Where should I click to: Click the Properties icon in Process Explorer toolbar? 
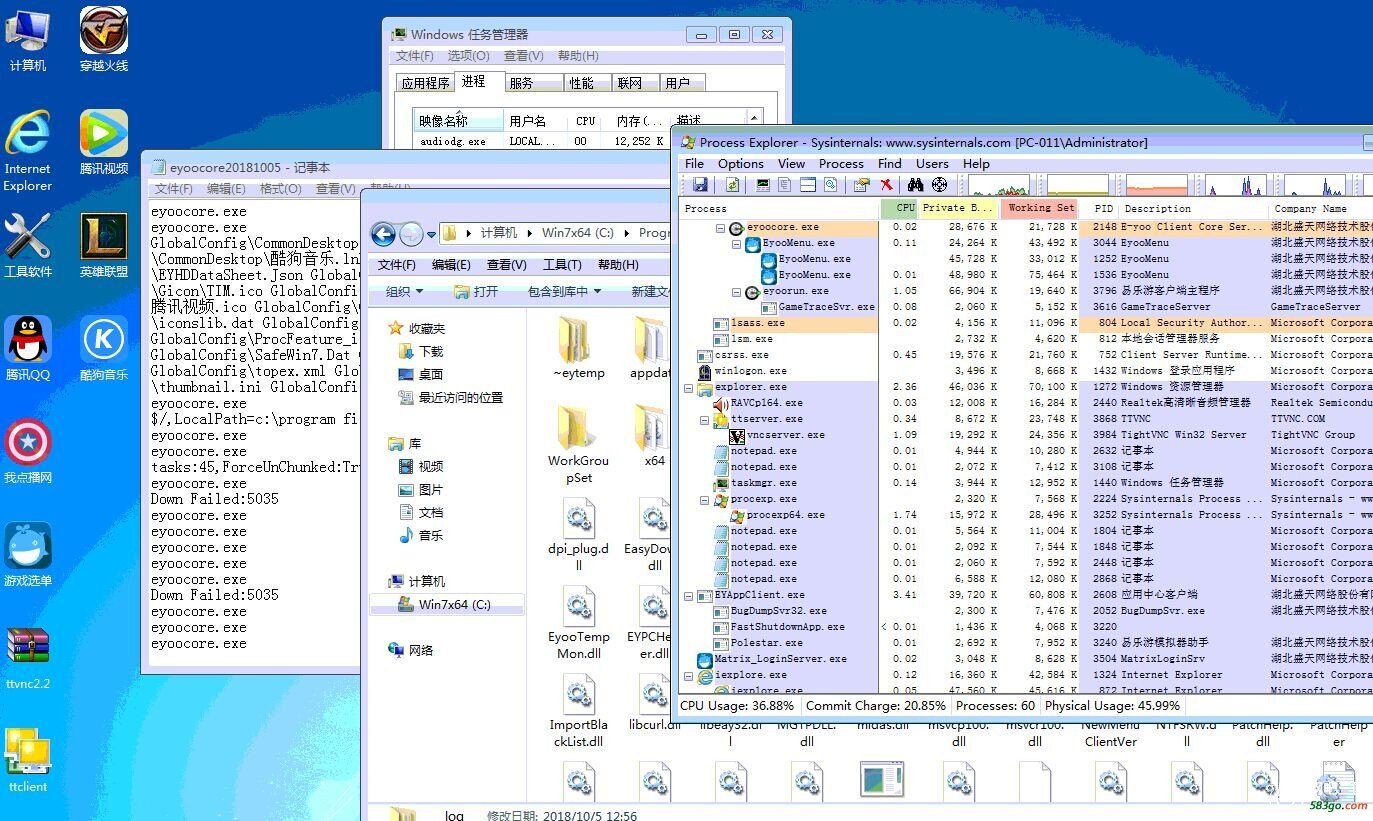click(860, 185)
